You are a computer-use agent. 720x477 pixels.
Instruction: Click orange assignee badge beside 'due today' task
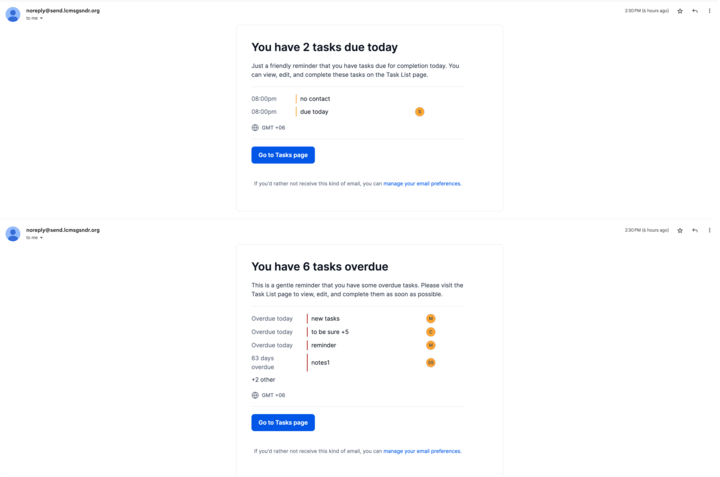pos(420,112)
